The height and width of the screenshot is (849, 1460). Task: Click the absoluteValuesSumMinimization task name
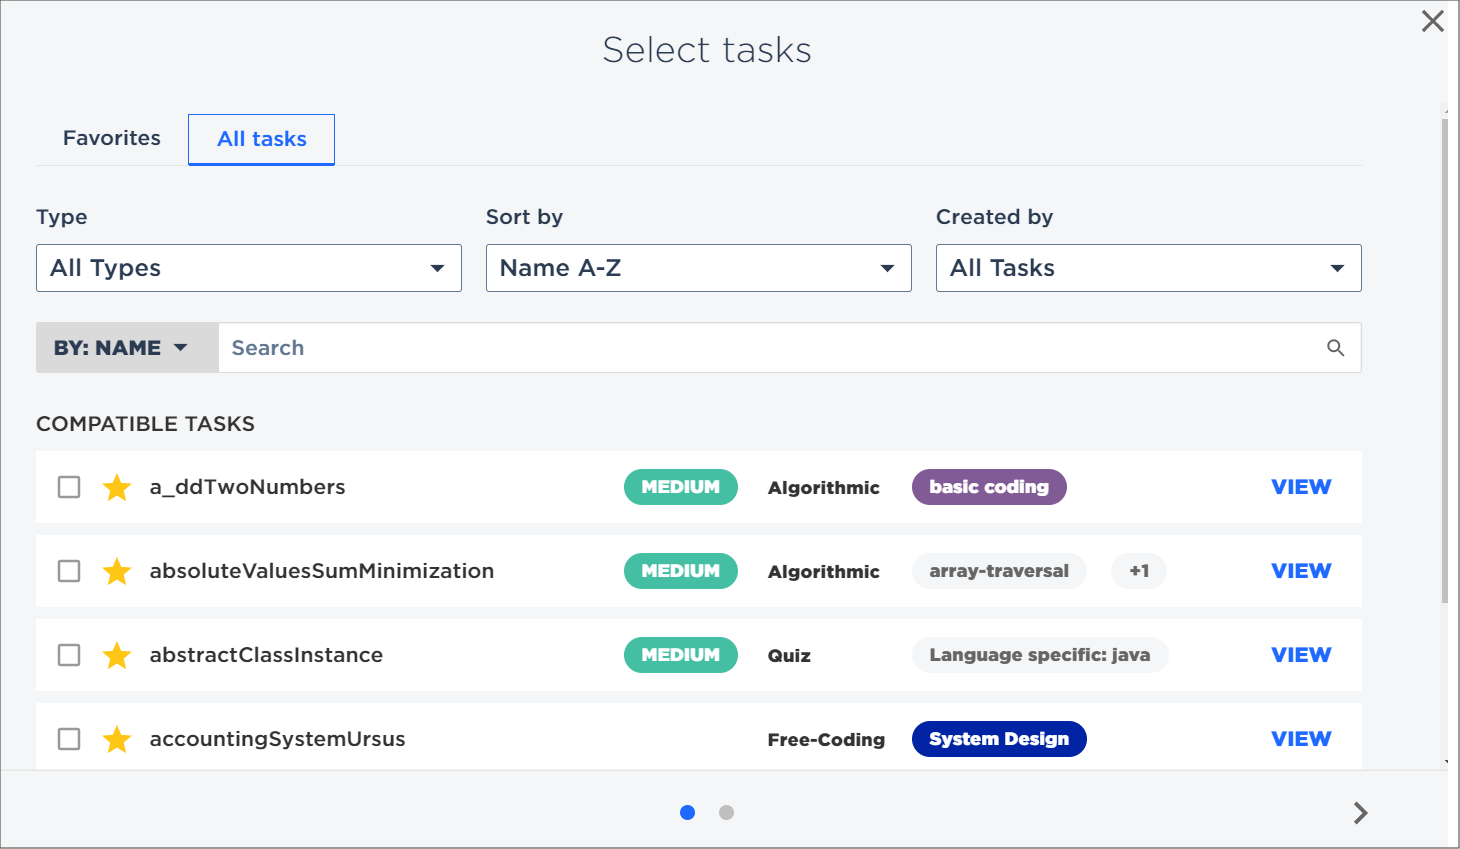pyautogui.click(x=322, y=571)
